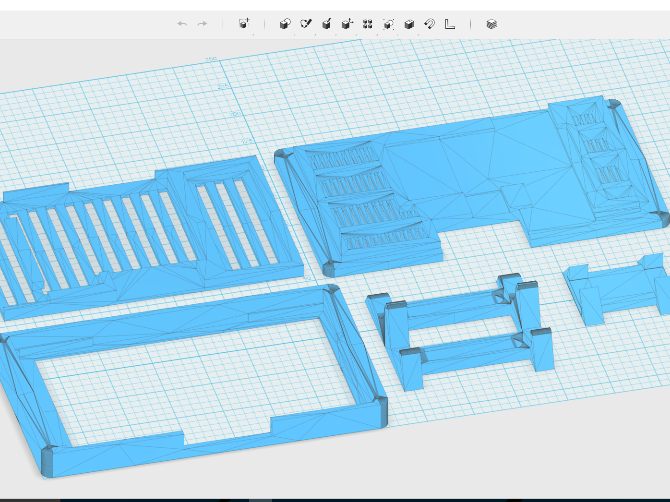This screenshot has width=670, height=502.
Task: Click the Redo arrow in the toolbar
Action: point(202,24)
